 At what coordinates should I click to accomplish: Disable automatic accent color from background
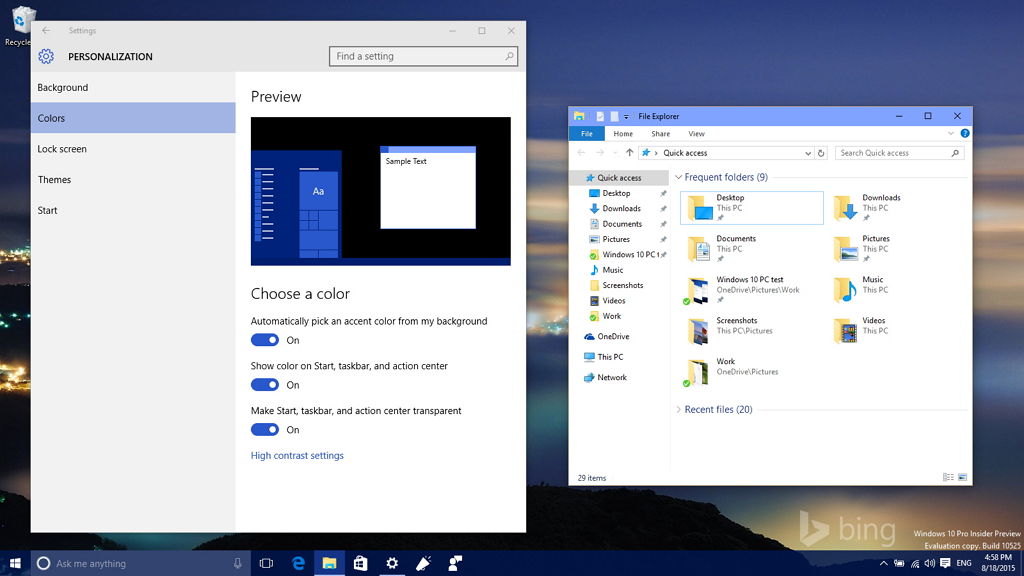click(x=263, y=340)
